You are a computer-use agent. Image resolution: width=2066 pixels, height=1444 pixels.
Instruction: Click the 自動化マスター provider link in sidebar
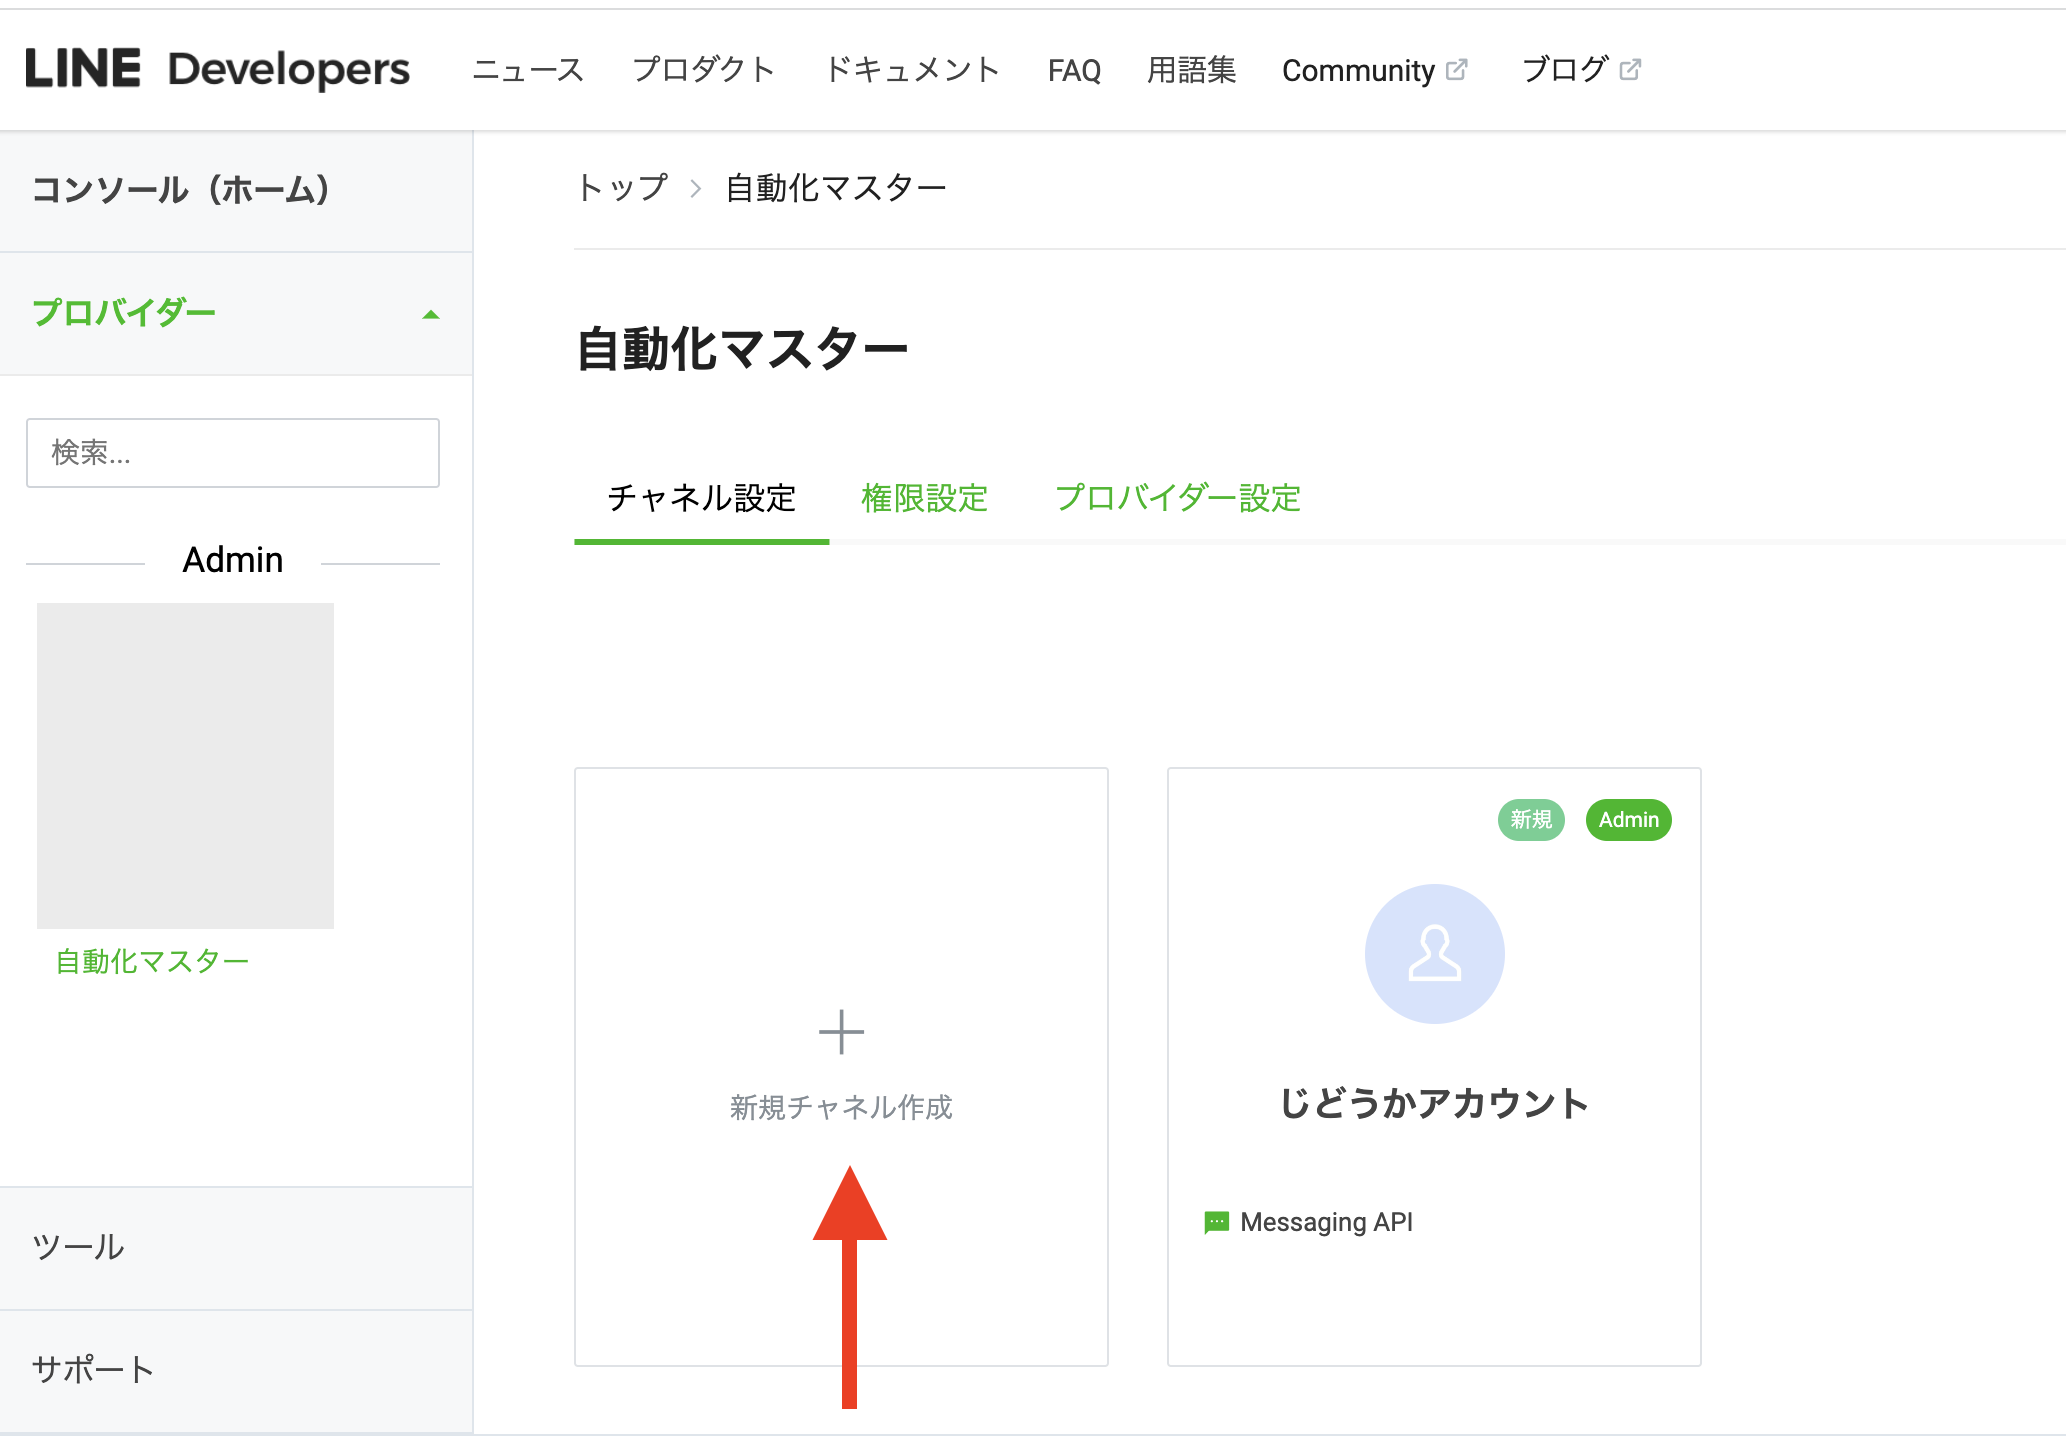[x=152, y=961]
